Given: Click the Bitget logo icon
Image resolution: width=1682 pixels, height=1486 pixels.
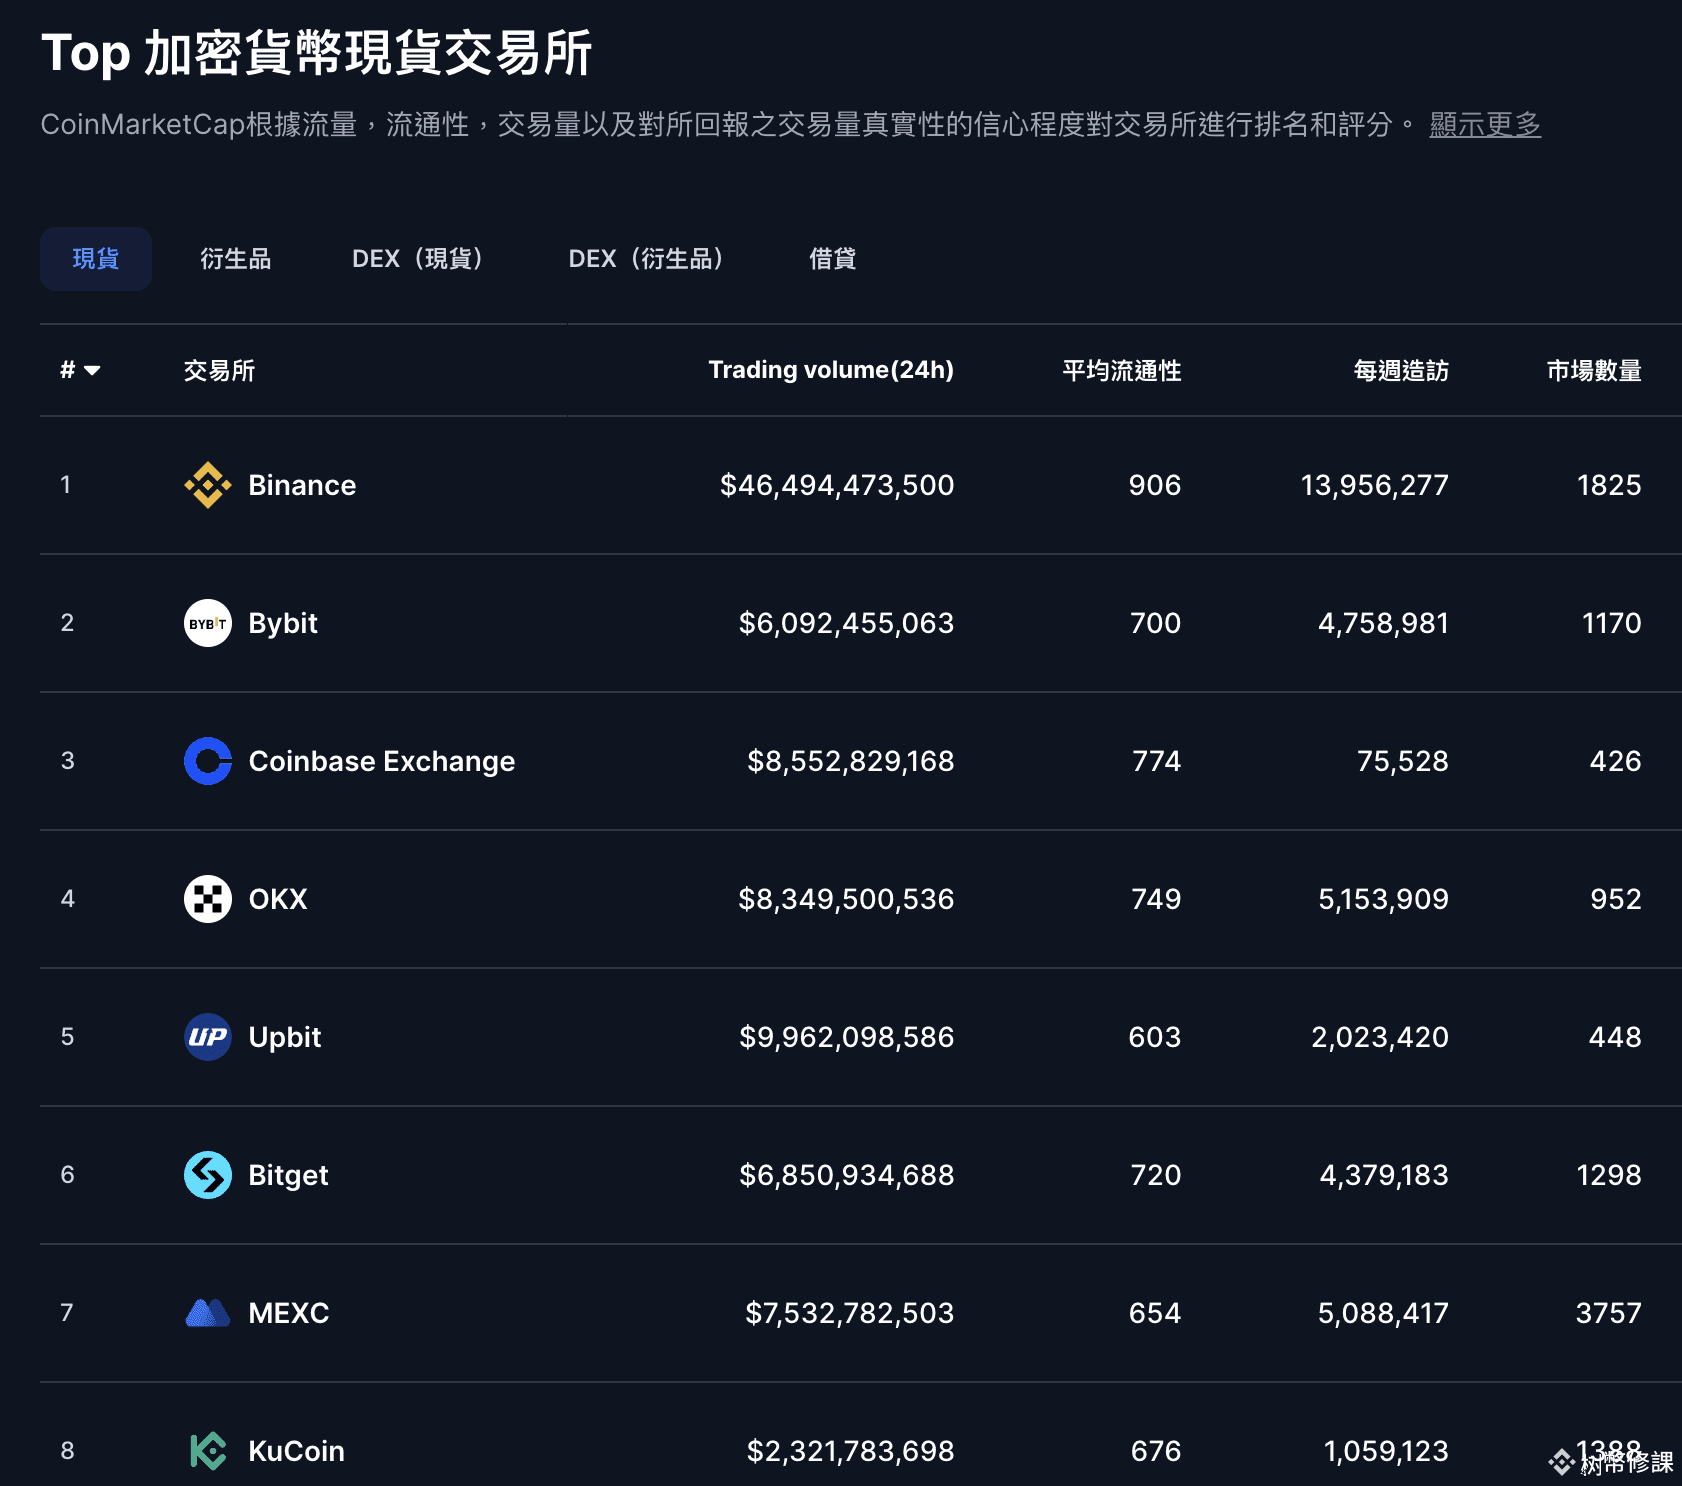Looking at the screenshot, I should 208,1175.
